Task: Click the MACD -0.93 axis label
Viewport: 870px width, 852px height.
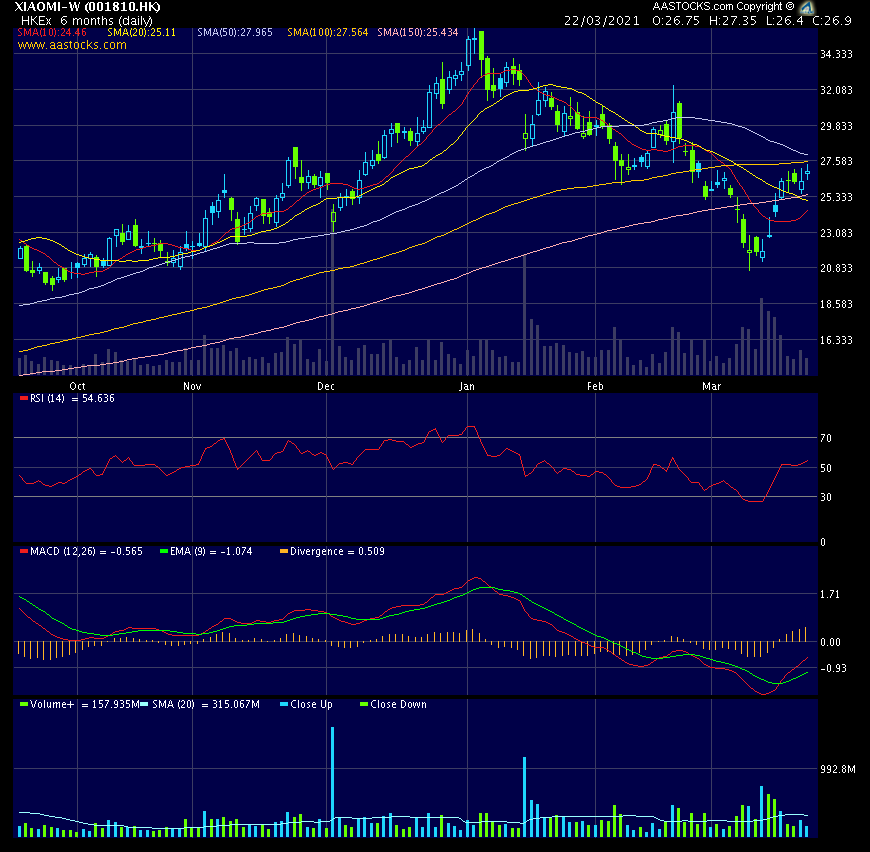Action: [x=831, y=668]
